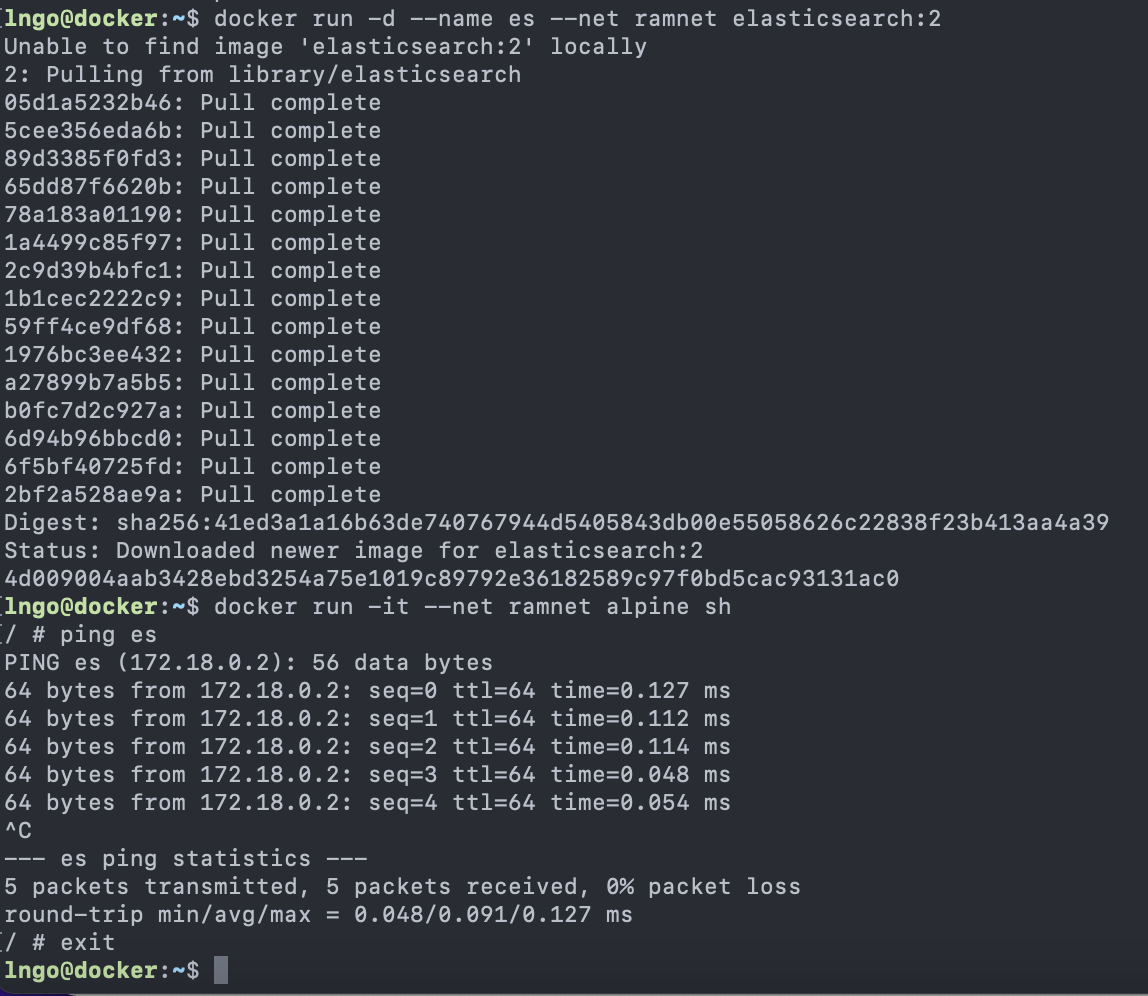
Task: Click the 'Status: Downloaded newer image' line
Action: (x=353, y=550)
